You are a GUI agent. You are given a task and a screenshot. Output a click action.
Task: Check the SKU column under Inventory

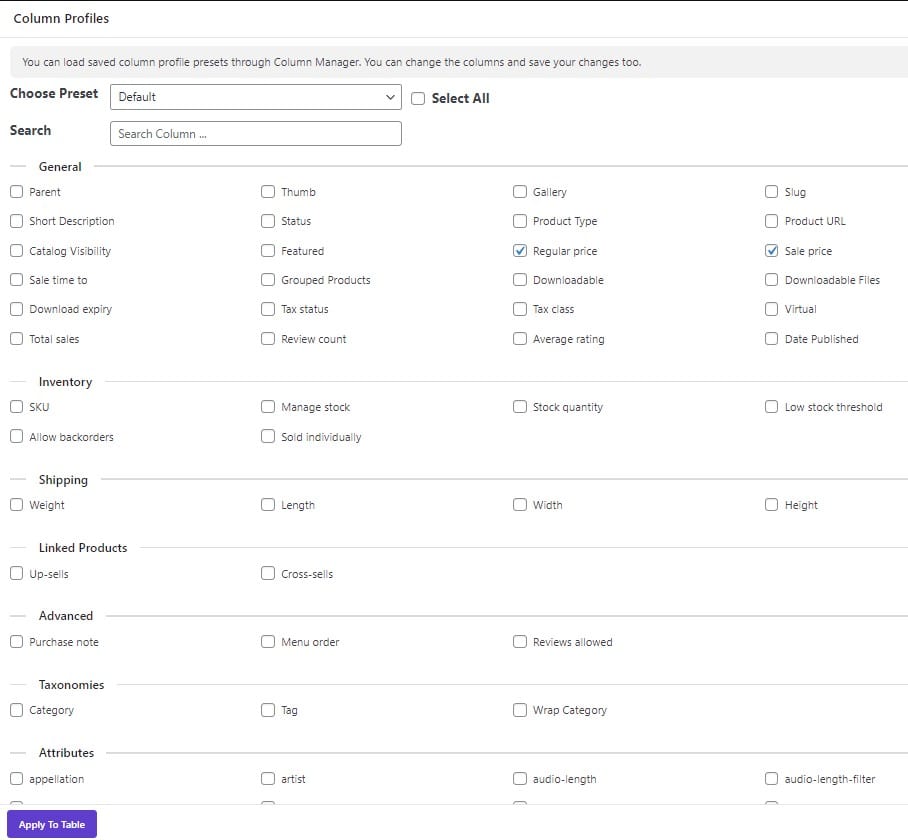pyautogui.click(x=16, y=407)
